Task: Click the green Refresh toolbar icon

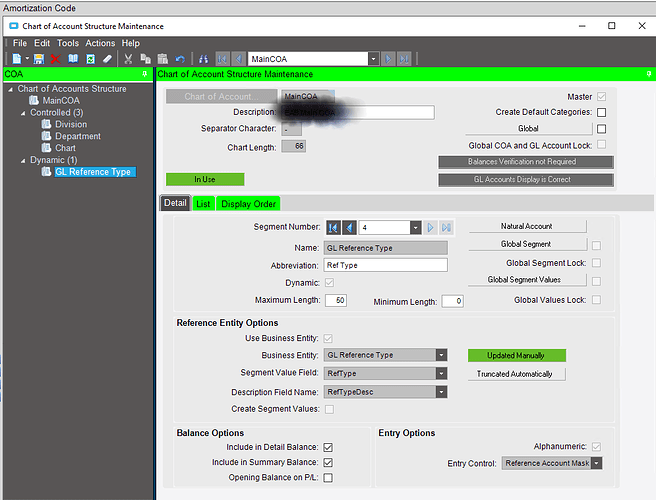Action: 90,59
